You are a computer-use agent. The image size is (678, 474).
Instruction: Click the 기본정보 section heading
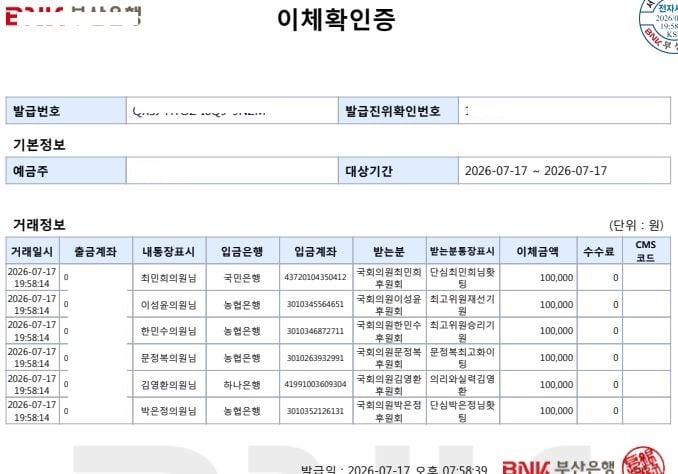click(39, 144)
